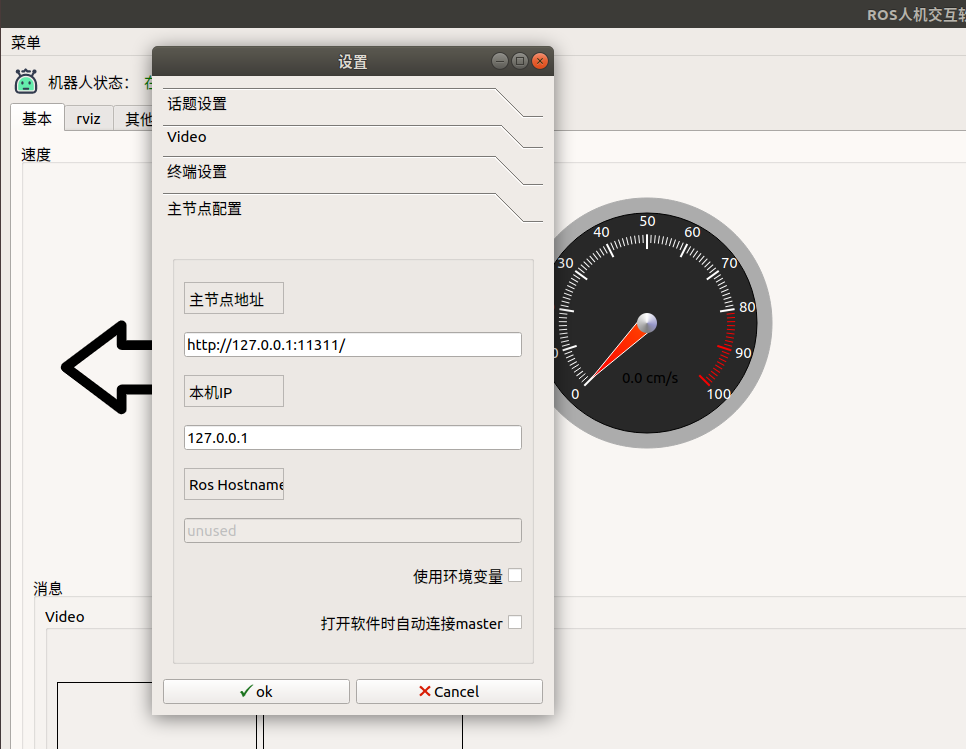The width and height of the screenshot is (966, 749).
Task: Click the 速度 group label
Action: [x=36, y=155]
